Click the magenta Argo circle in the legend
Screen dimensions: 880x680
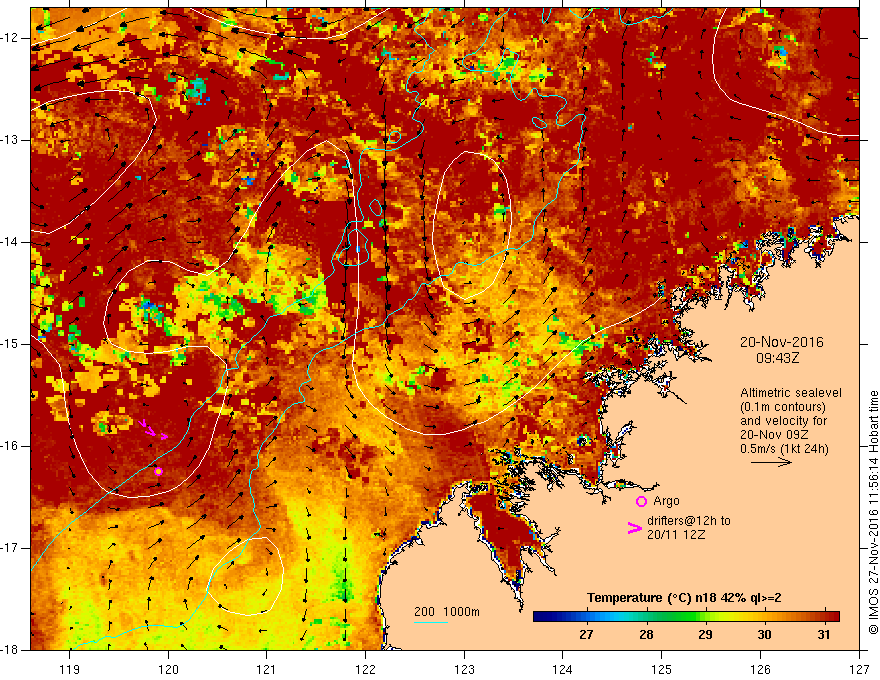(x=641, y=502)
